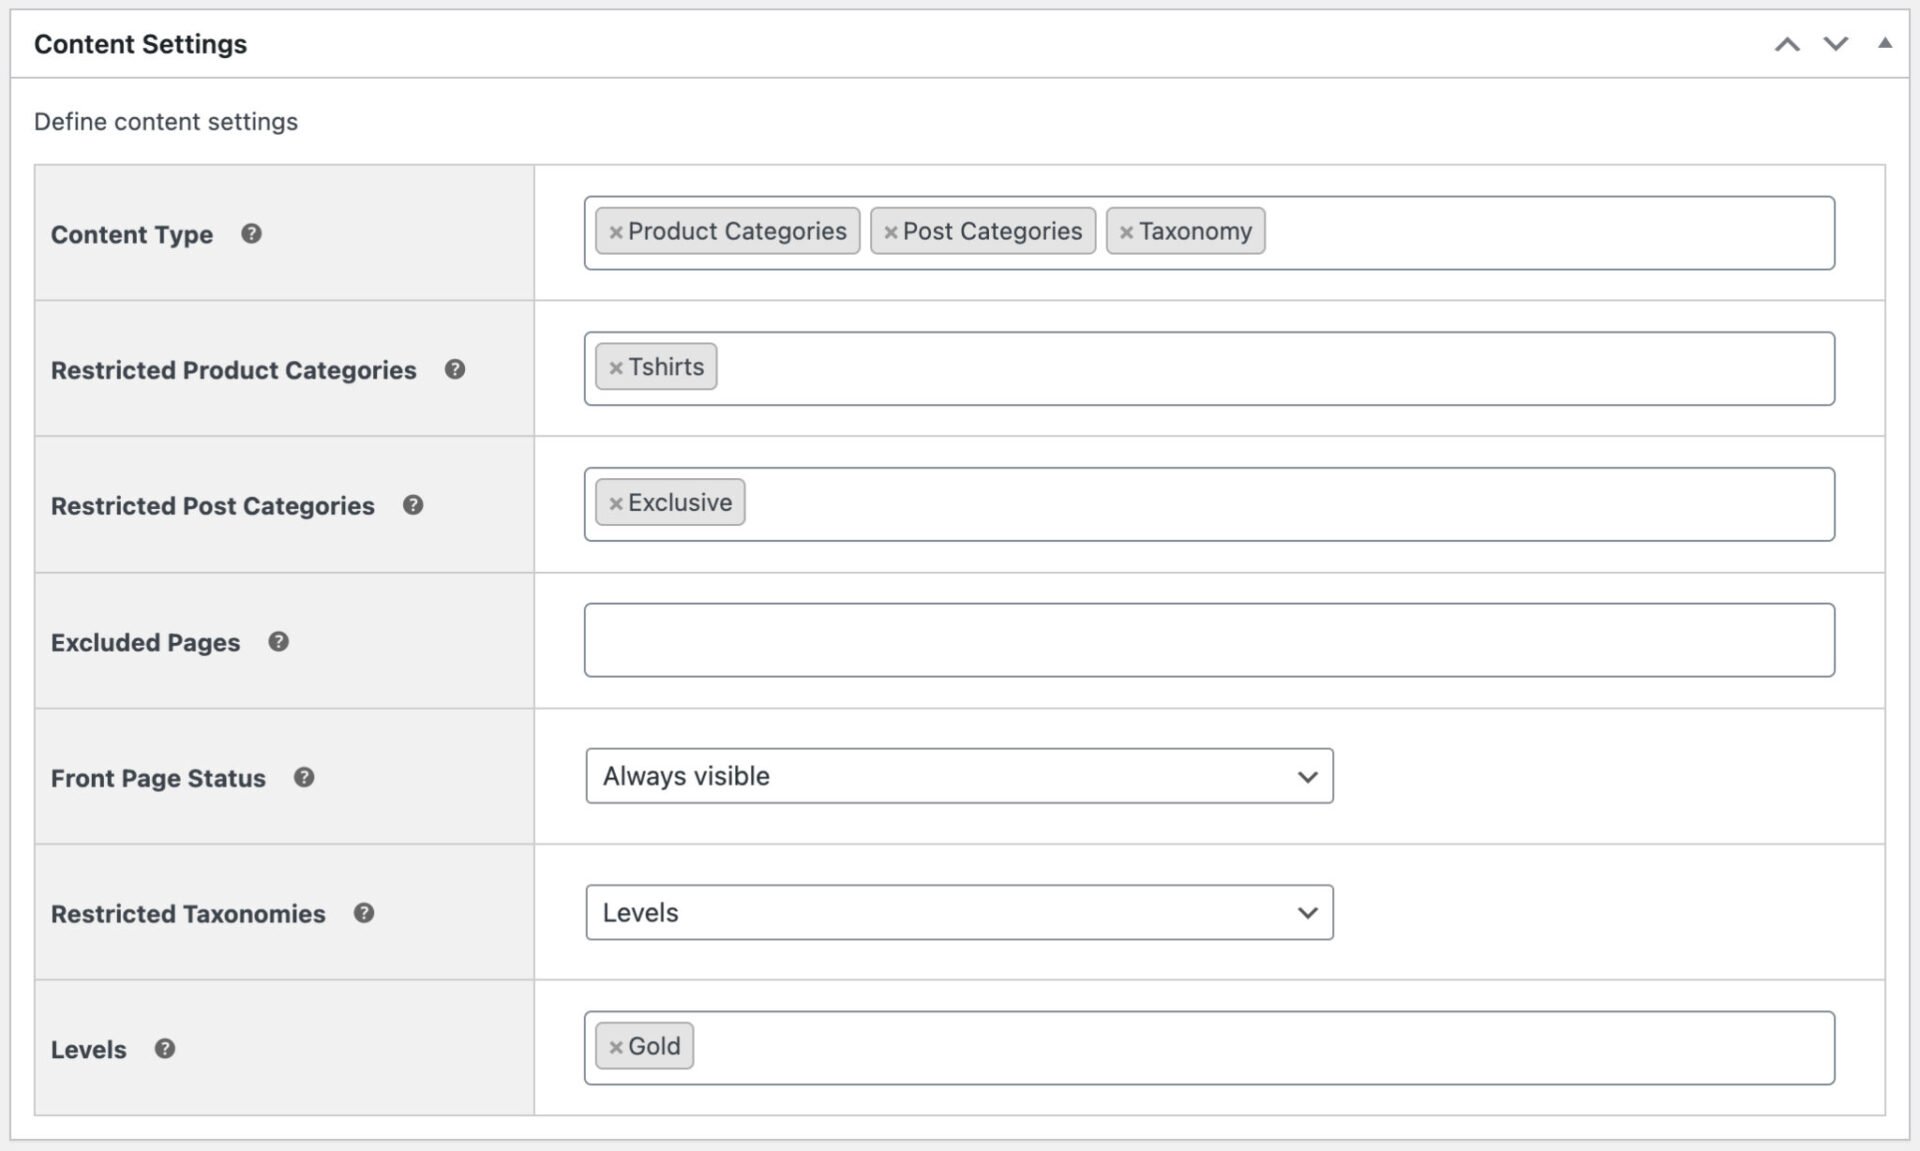Remove the Post Categories tag
1920x1151 pixels.
tap(891, 230)
